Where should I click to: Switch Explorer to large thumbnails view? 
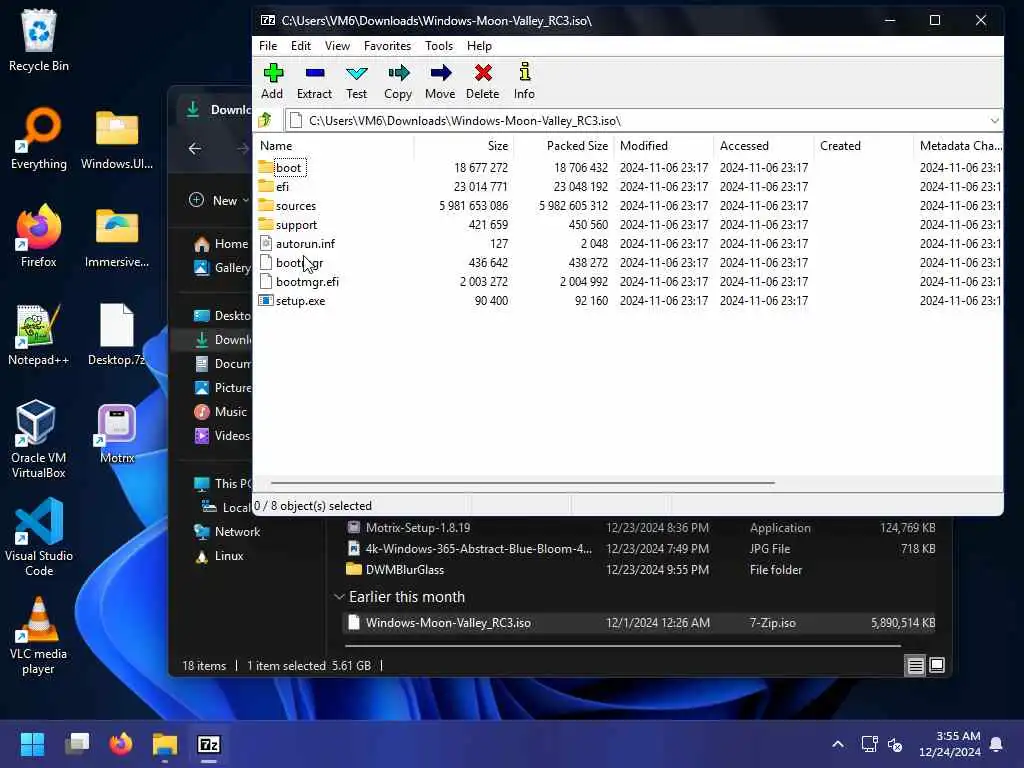coord(937,665)
